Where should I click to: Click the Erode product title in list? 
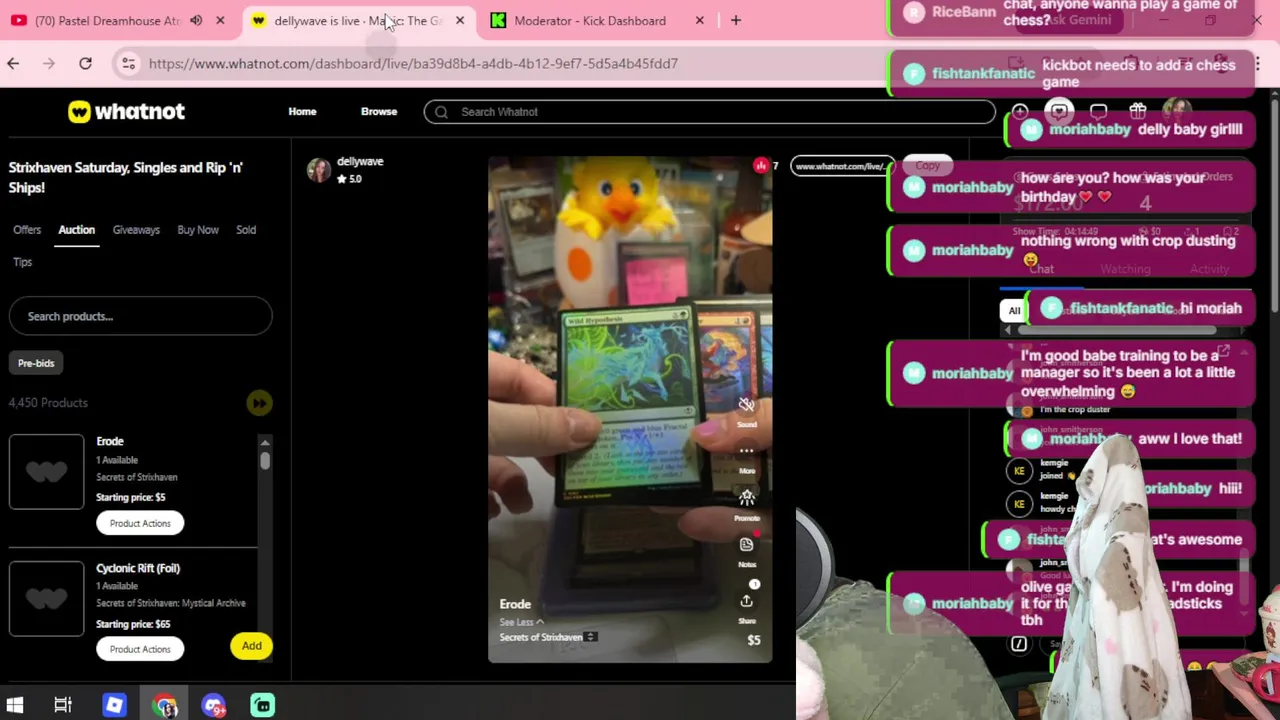pos(110,441)
